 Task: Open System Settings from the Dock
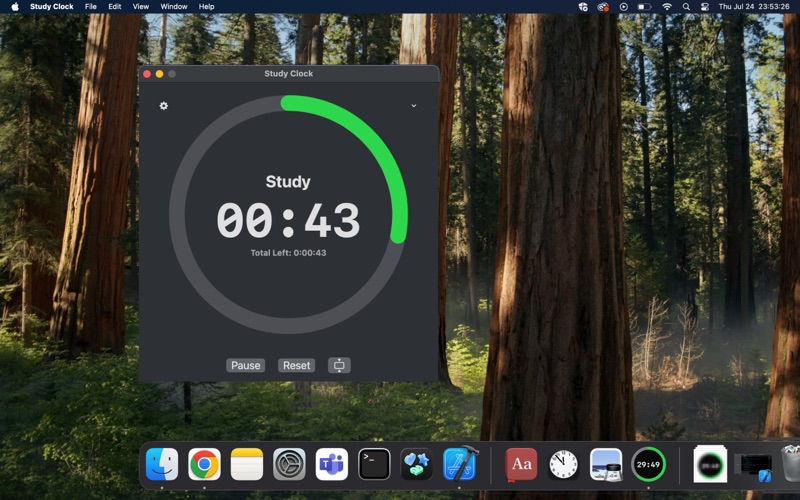(x=289, y=464)
